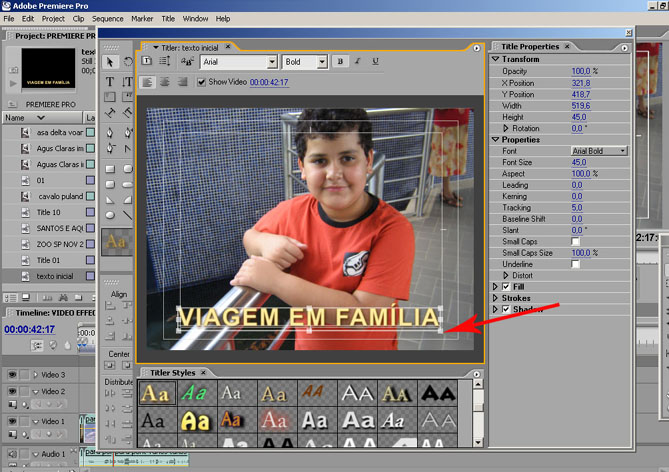Pick the Rectangle shape tool
669x472 pixels.
point(110,168)
